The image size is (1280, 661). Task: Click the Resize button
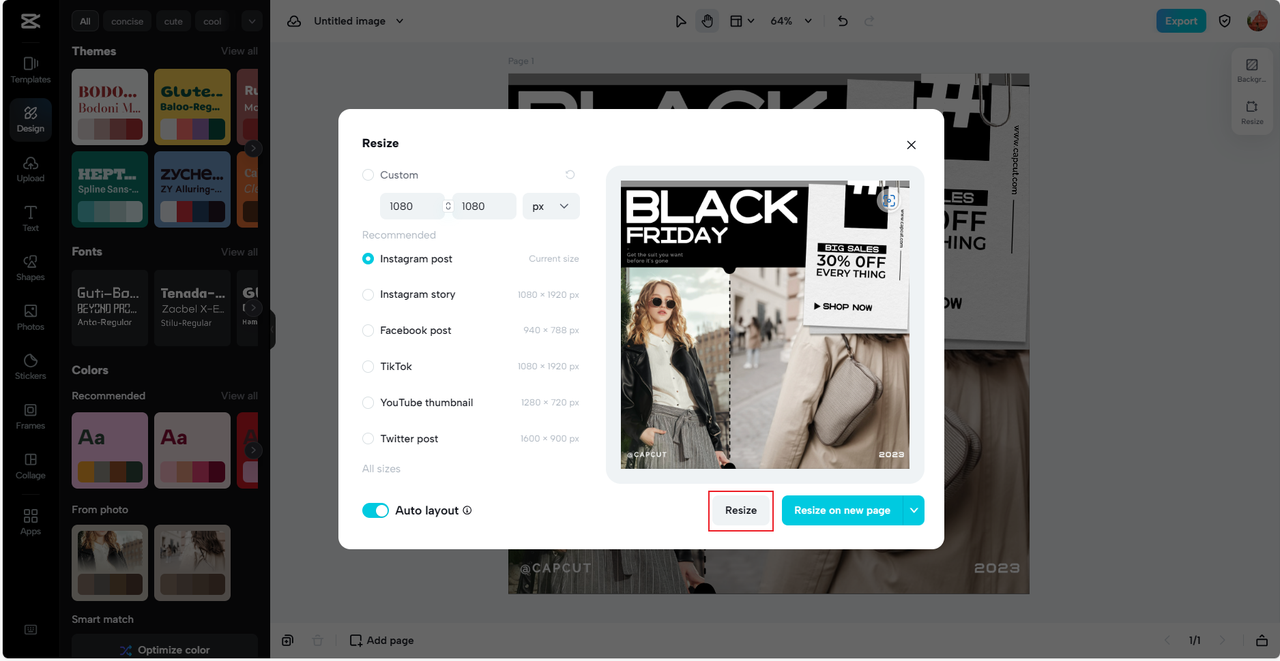741,510
